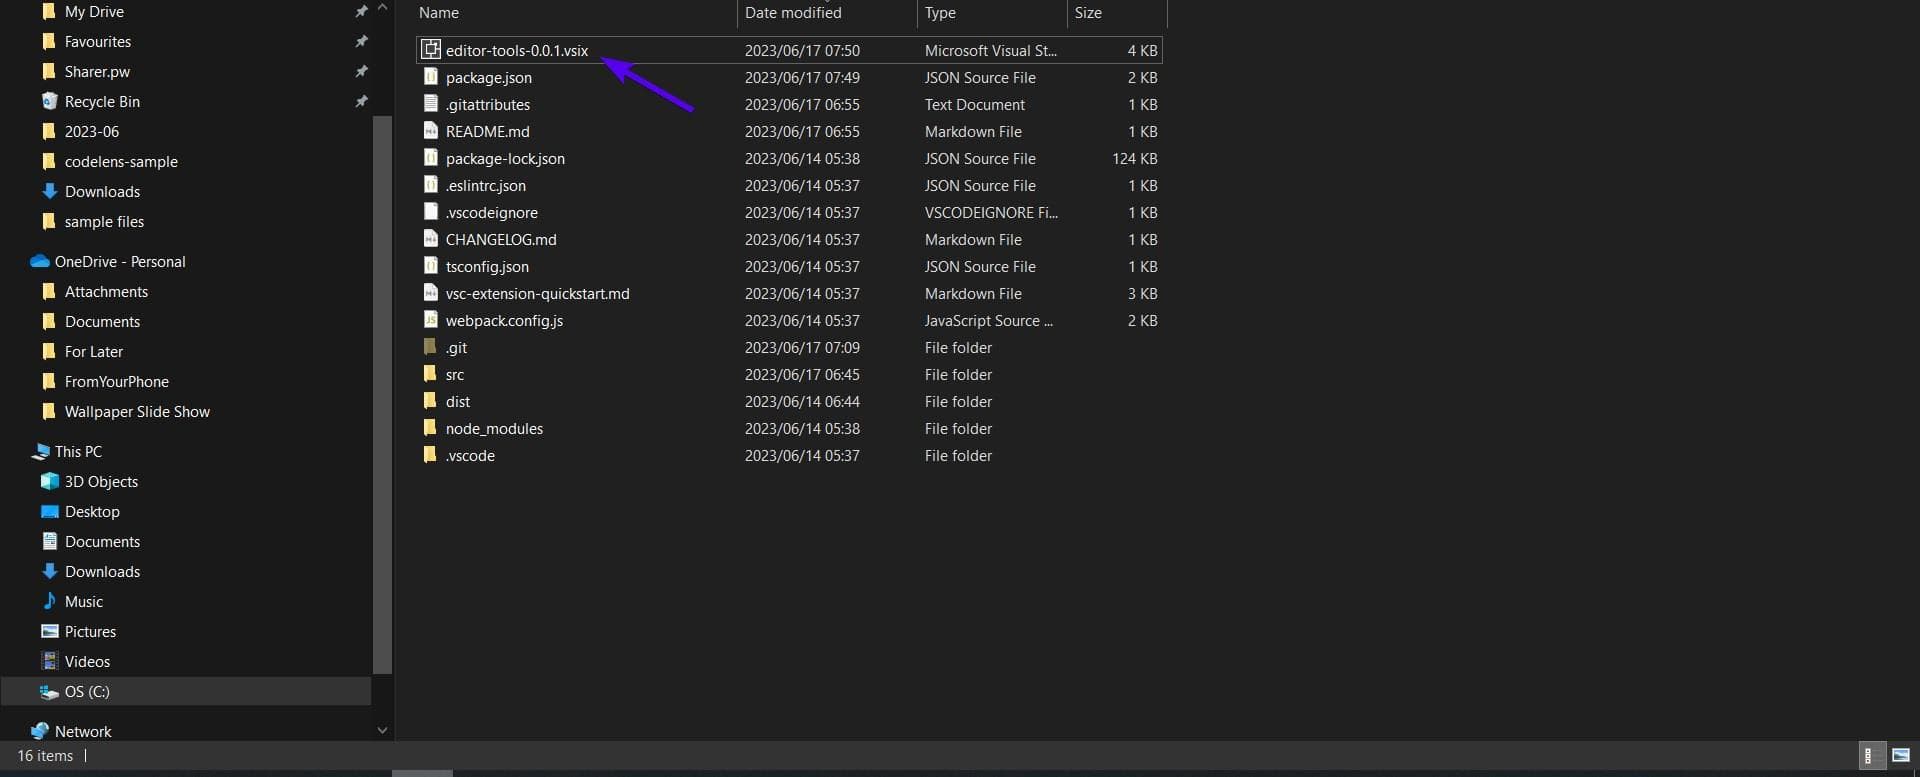This screenshot has width=1920, height=777.
Task: Open the OneDrive - Personal cloud icon
Action: [40, 261]
